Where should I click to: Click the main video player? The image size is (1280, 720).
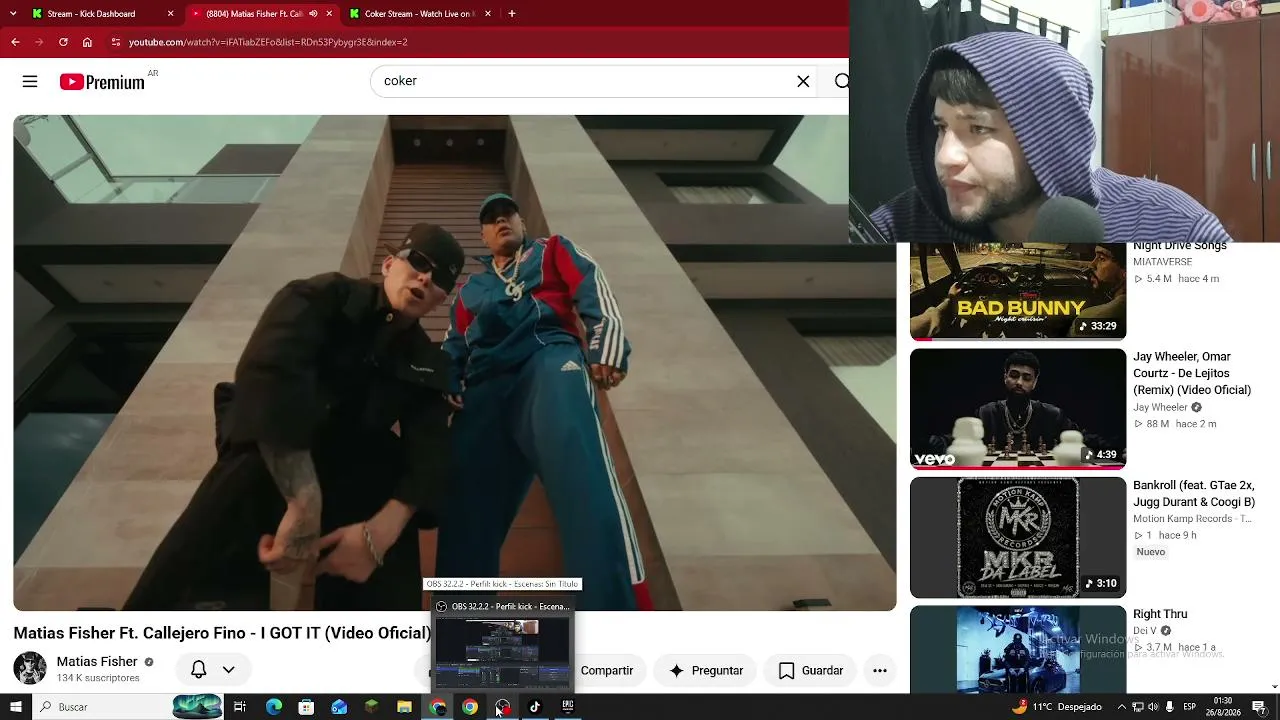[455, 363]
